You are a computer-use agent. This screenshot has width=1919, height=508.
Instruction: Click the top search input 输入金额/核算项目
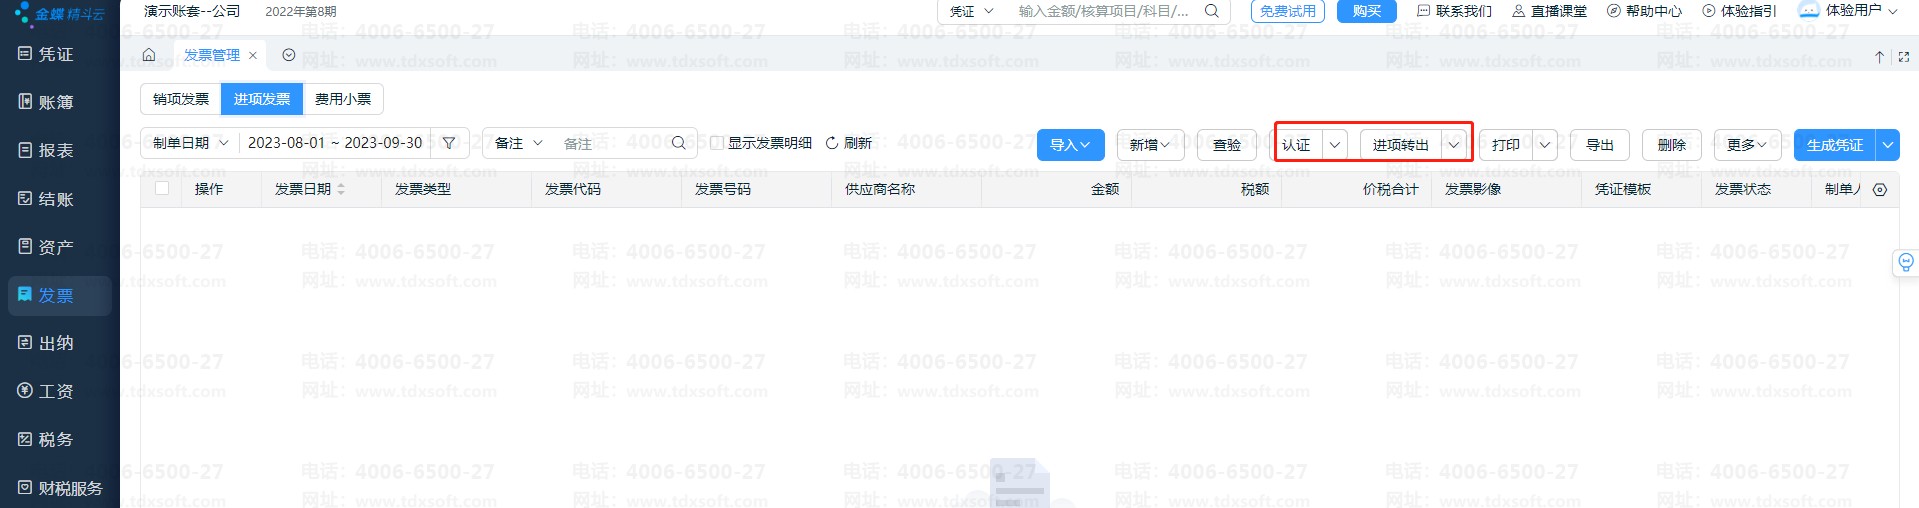pyautogui.click(x=1104, y=11)
